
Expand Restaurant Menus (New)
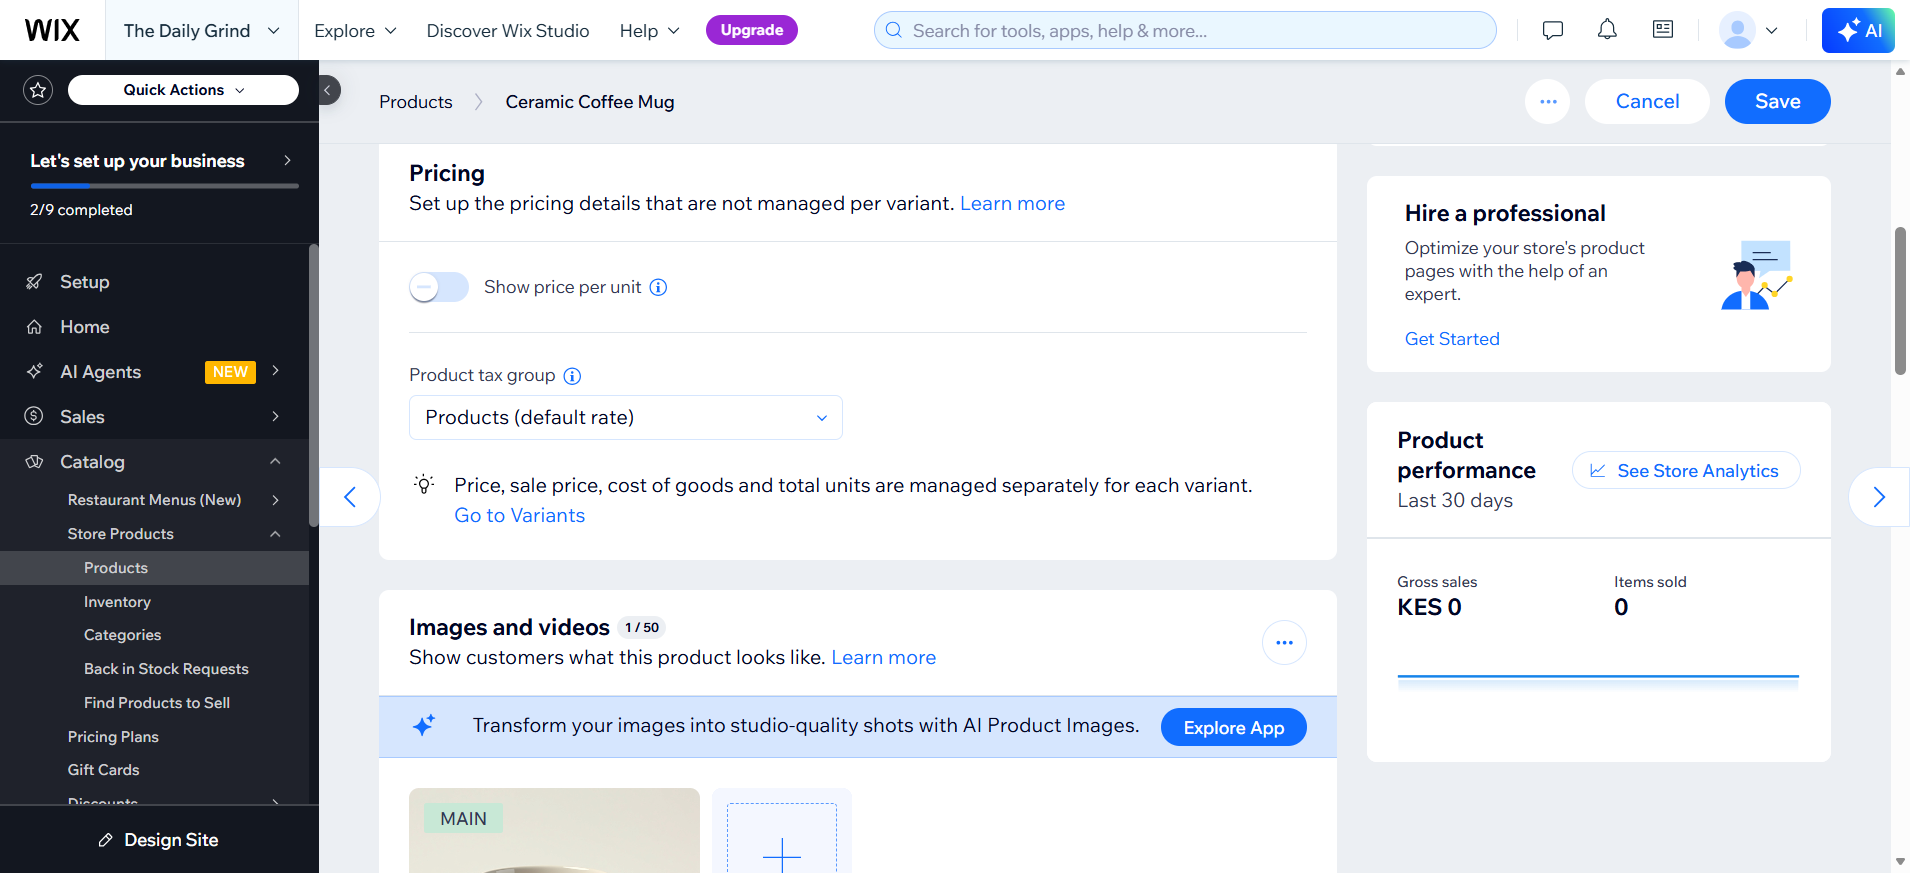coord(155,500)
